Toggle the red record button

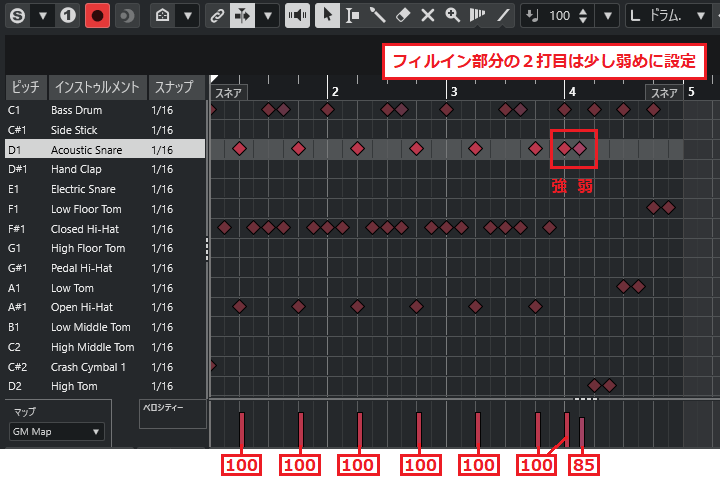(x=97, y=16)
